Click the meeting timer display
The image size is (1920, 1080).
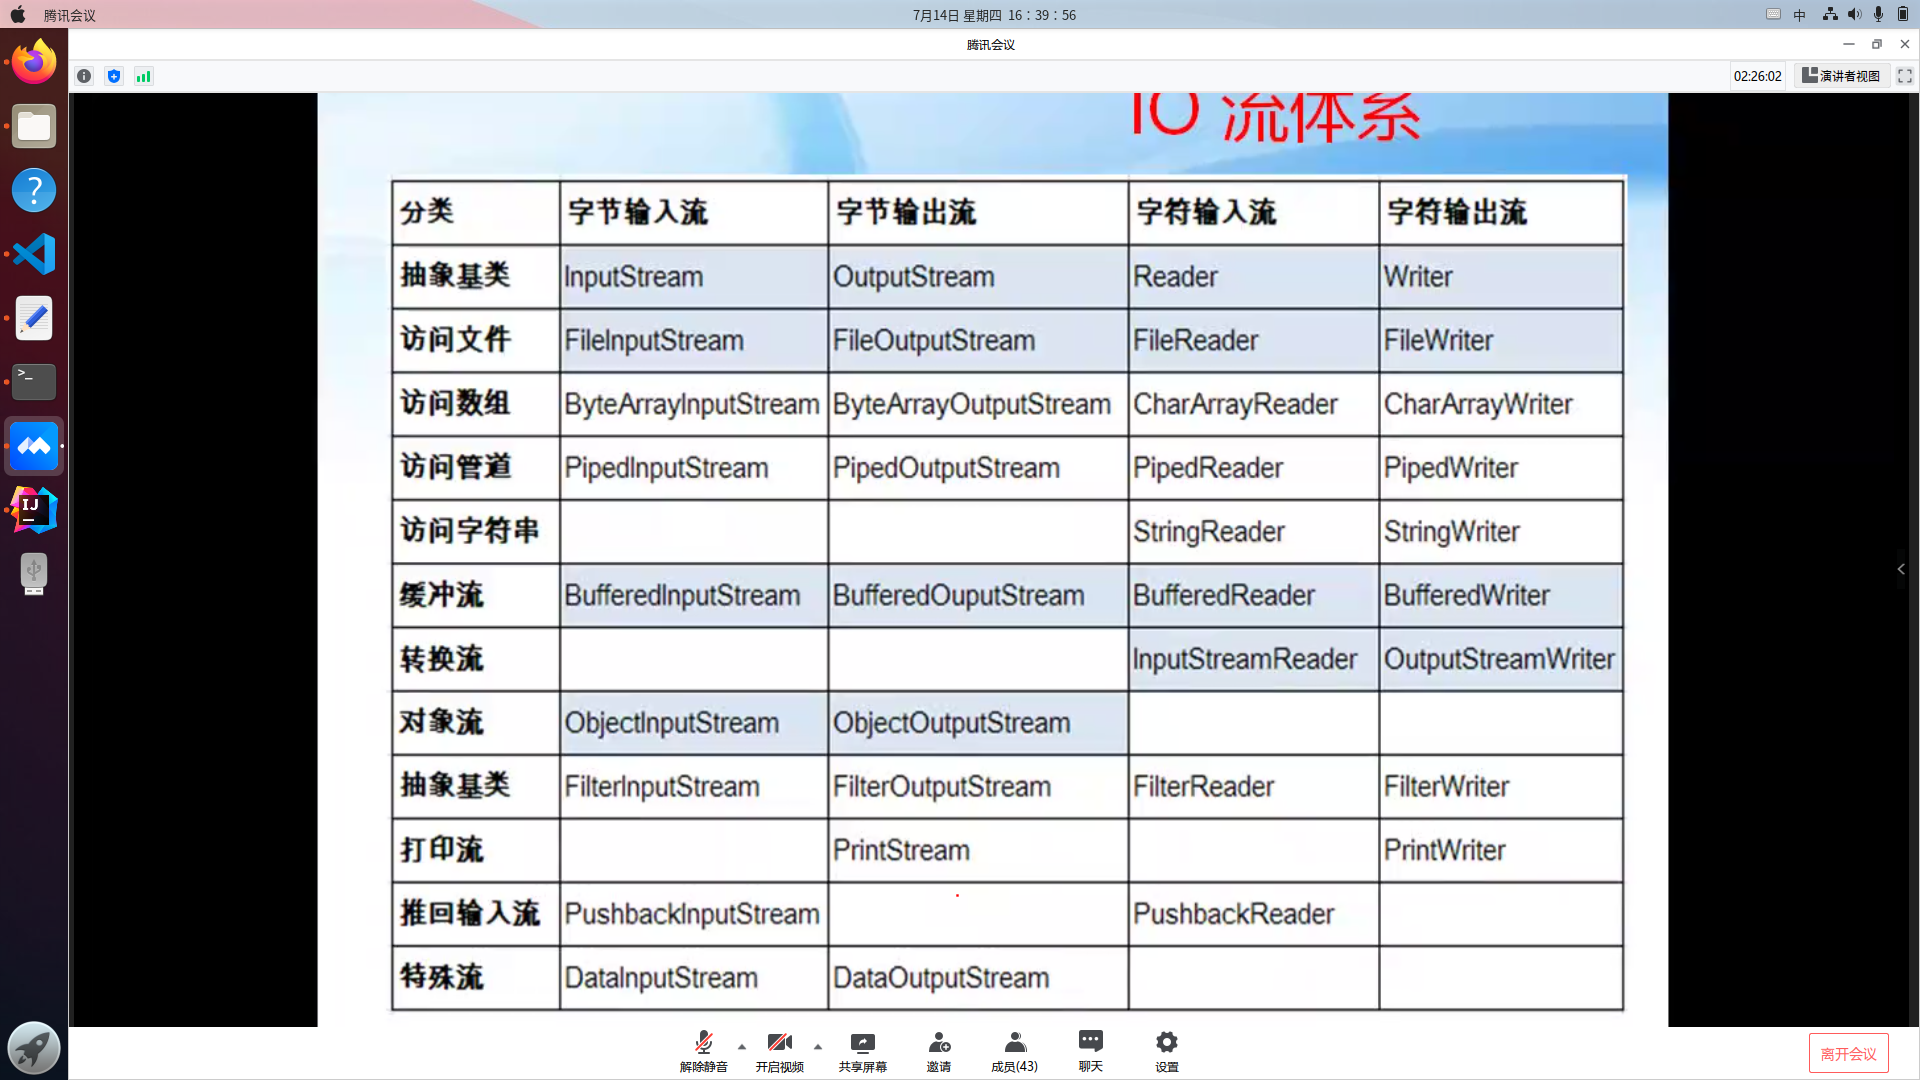(x=1757, y=76)
